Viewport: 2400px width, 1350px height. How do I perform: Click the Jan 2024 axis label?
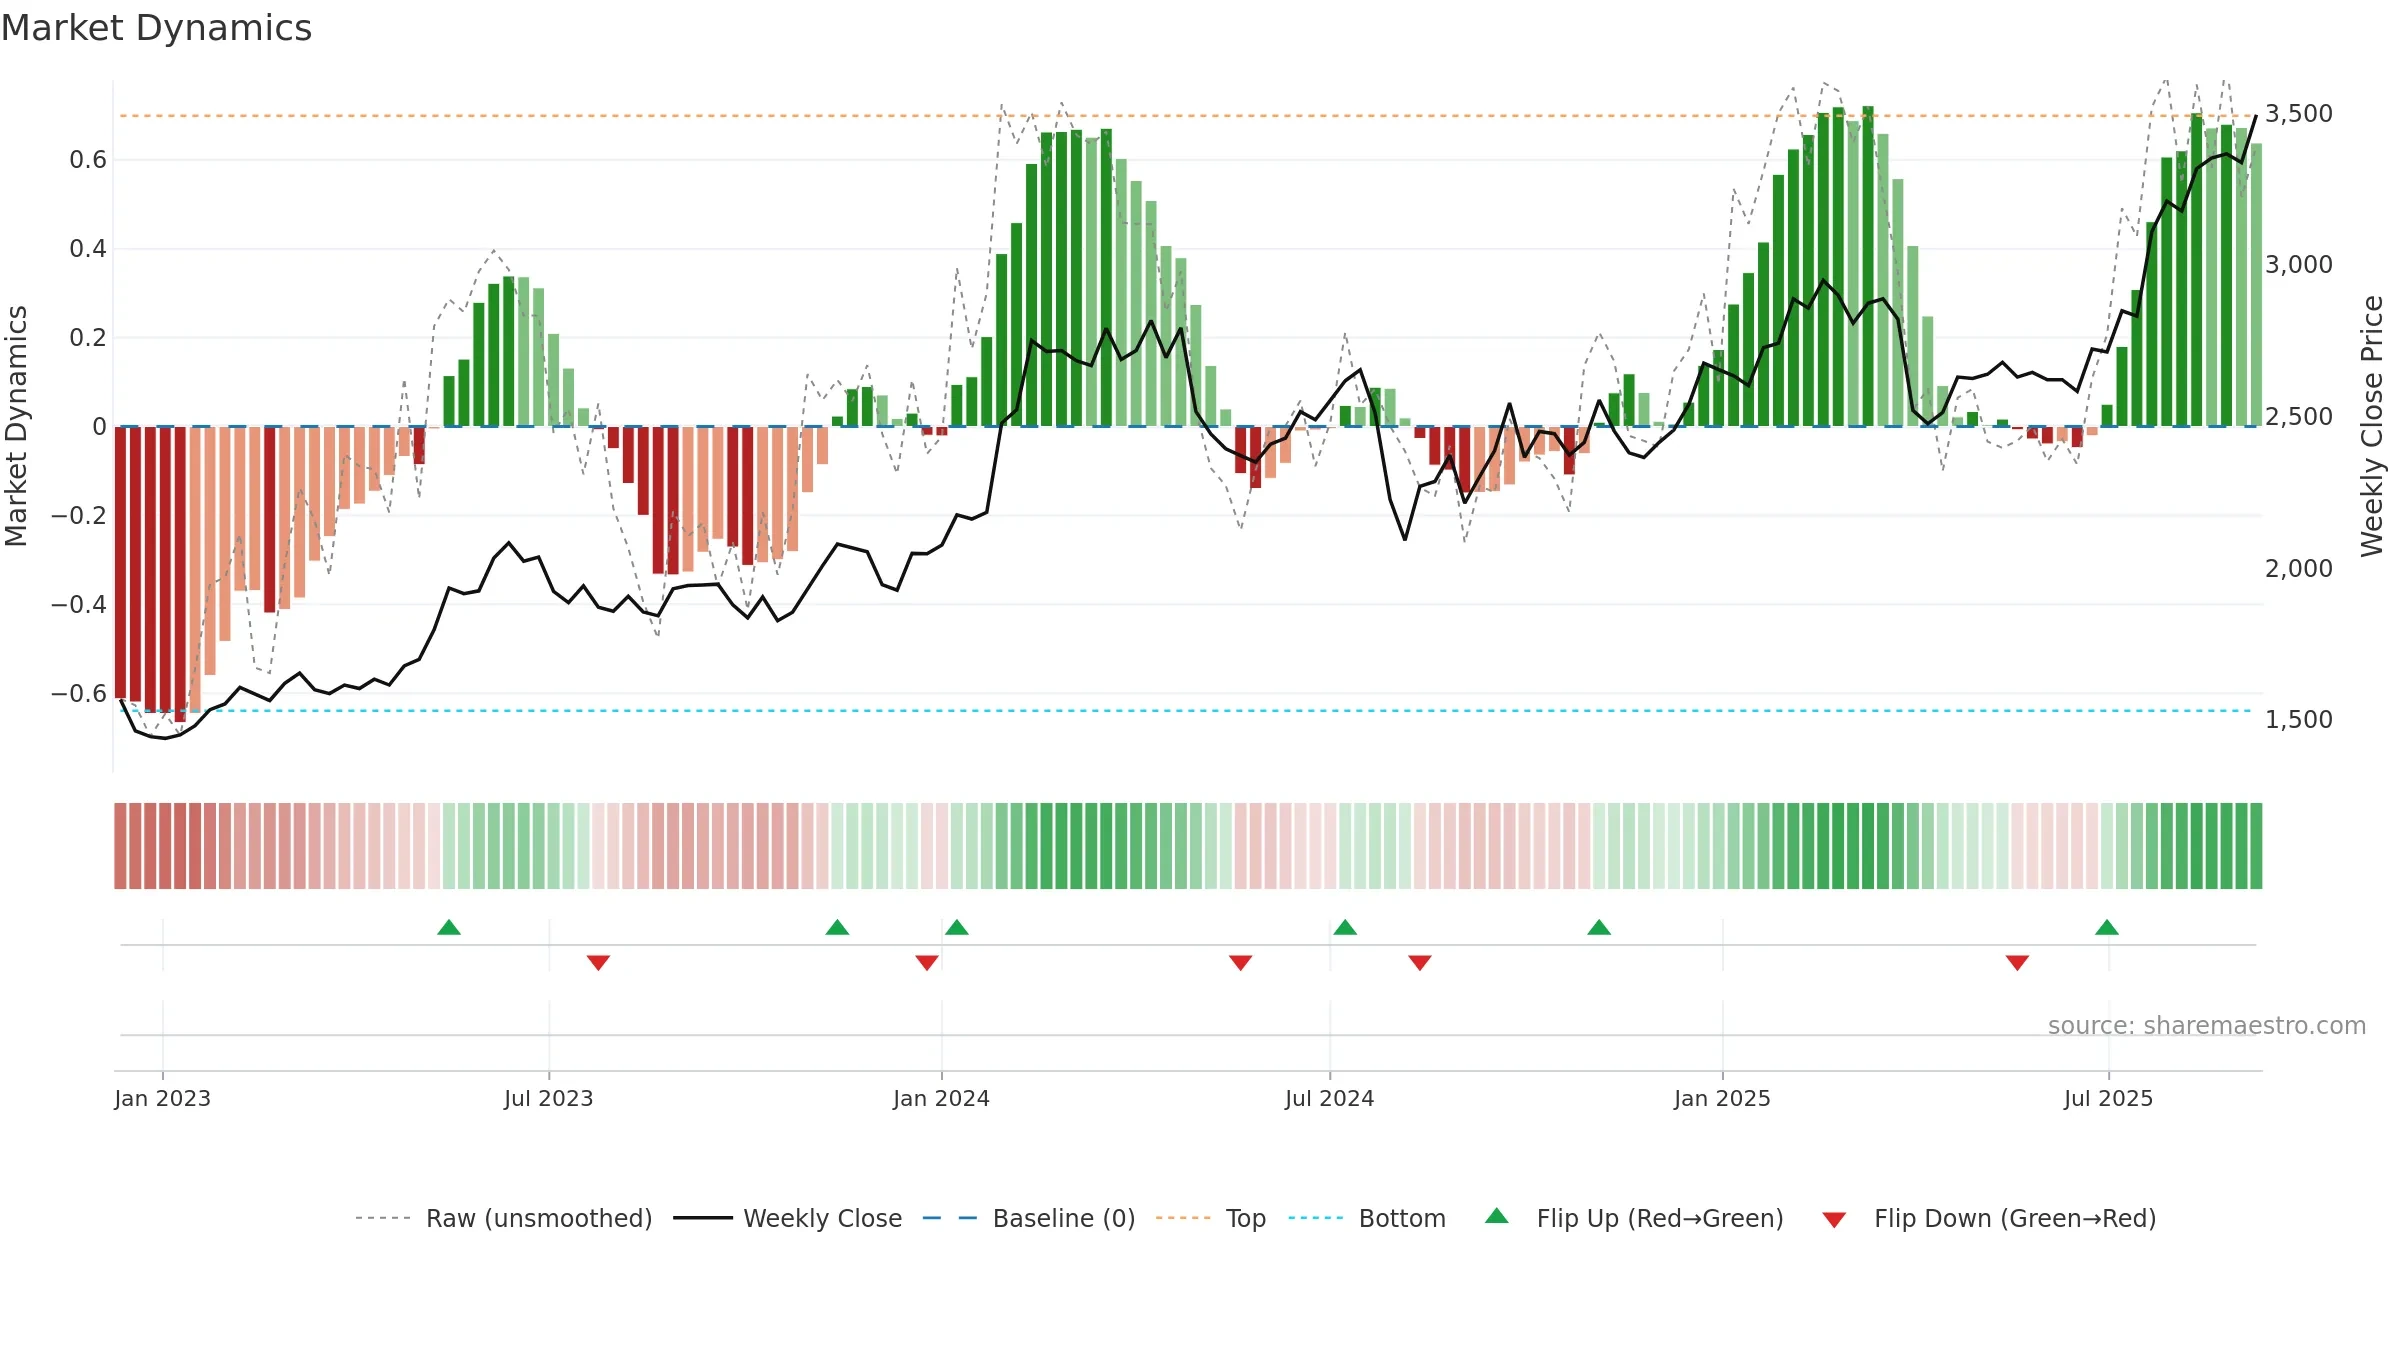941,1098
